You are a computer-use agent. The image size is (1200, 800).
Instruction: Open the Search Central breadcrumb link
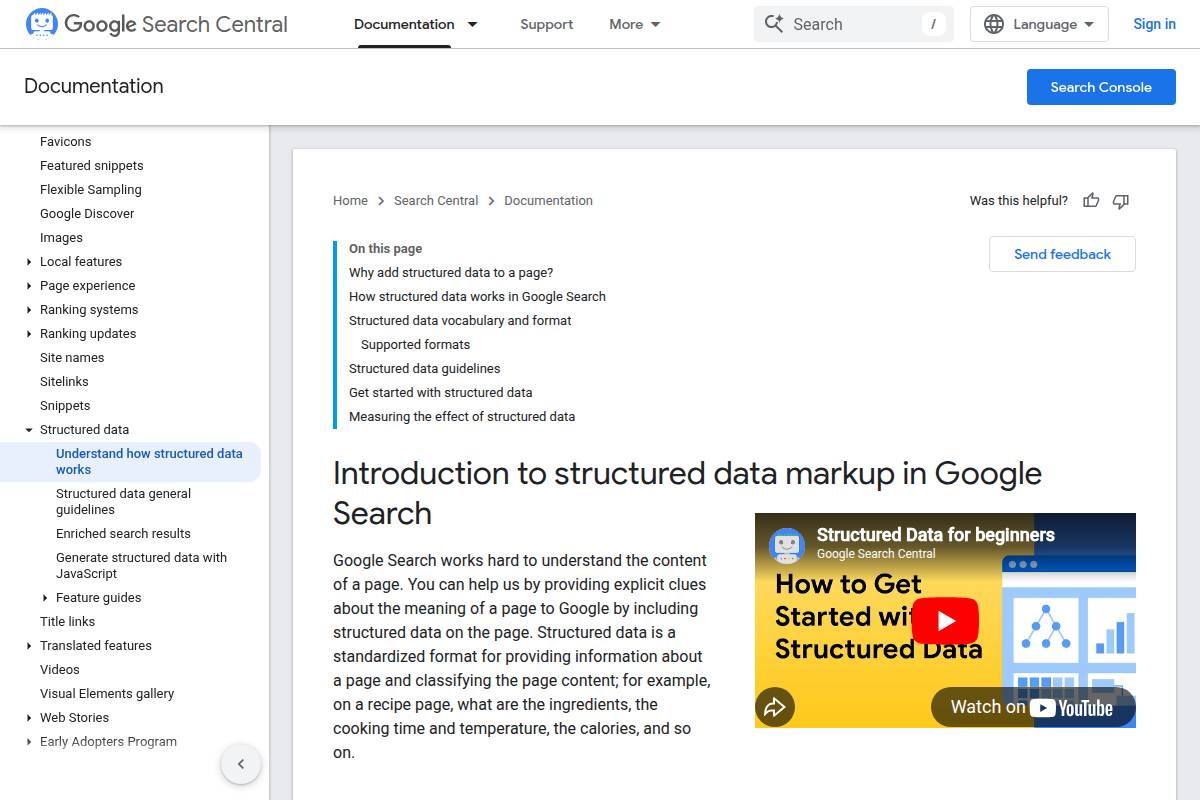(436, 200)
